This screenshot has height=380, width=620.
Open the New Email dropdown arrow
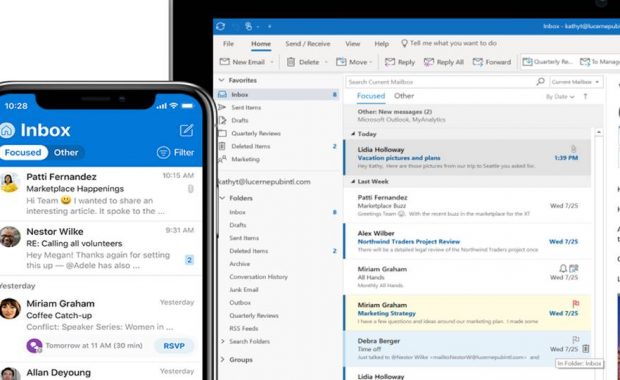(272, 62)
